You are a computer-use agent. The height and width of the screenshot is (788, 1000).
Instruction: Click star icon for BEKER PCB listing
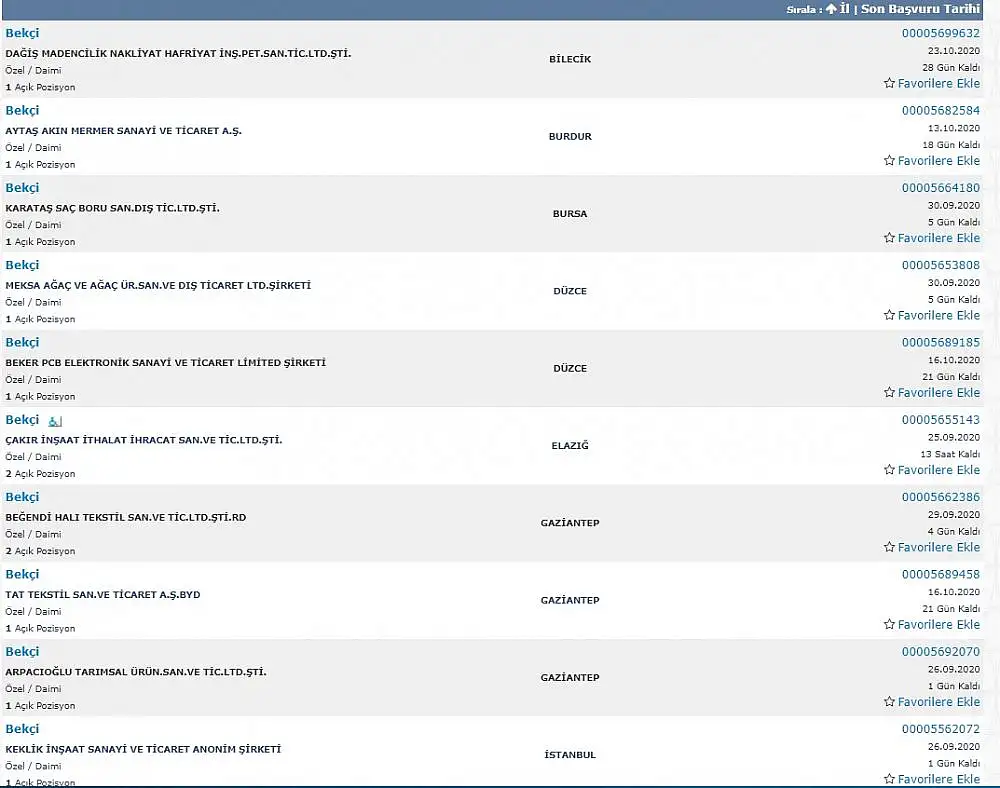(889, 392)
